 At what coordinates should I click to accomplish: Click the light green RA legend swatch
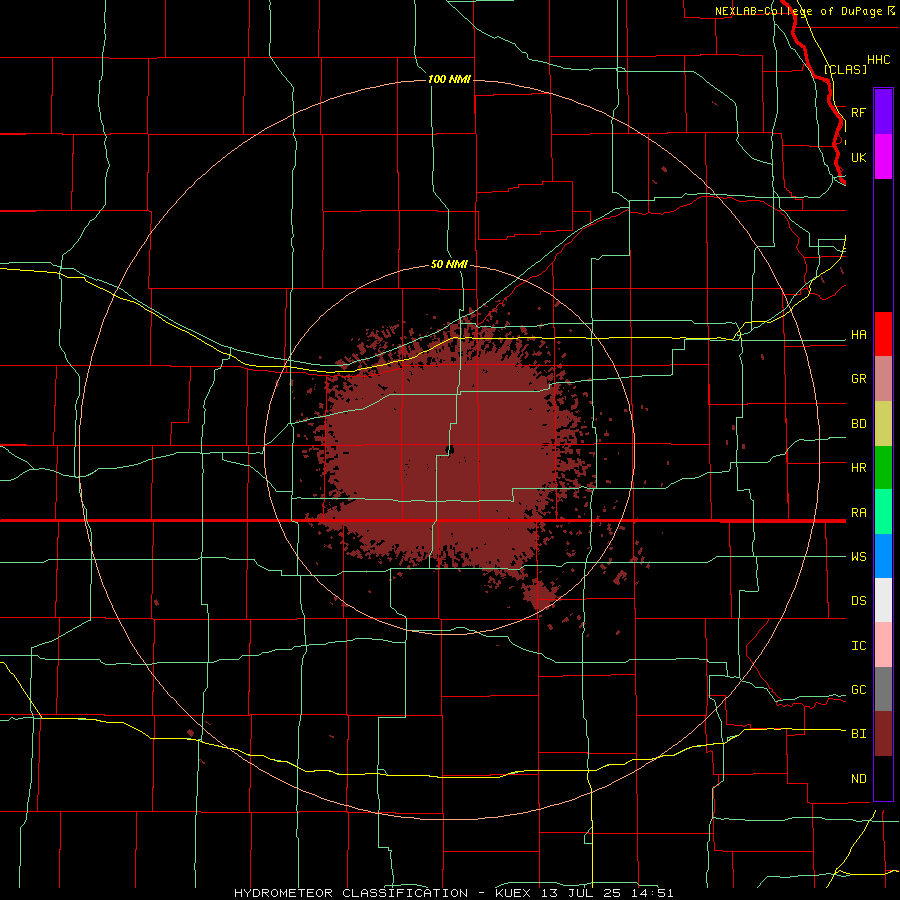pyautogui.click(x=883, y=512)
